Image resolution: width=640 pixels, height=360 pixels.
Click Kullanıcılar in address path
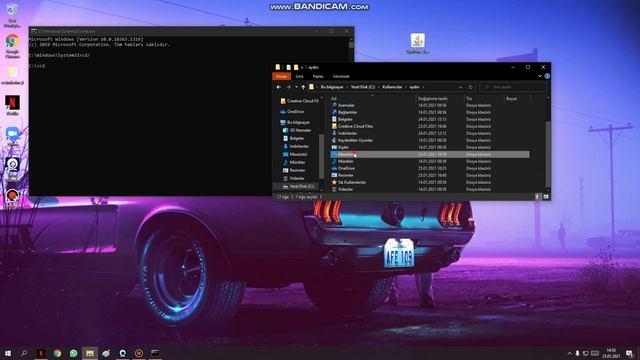392,87
